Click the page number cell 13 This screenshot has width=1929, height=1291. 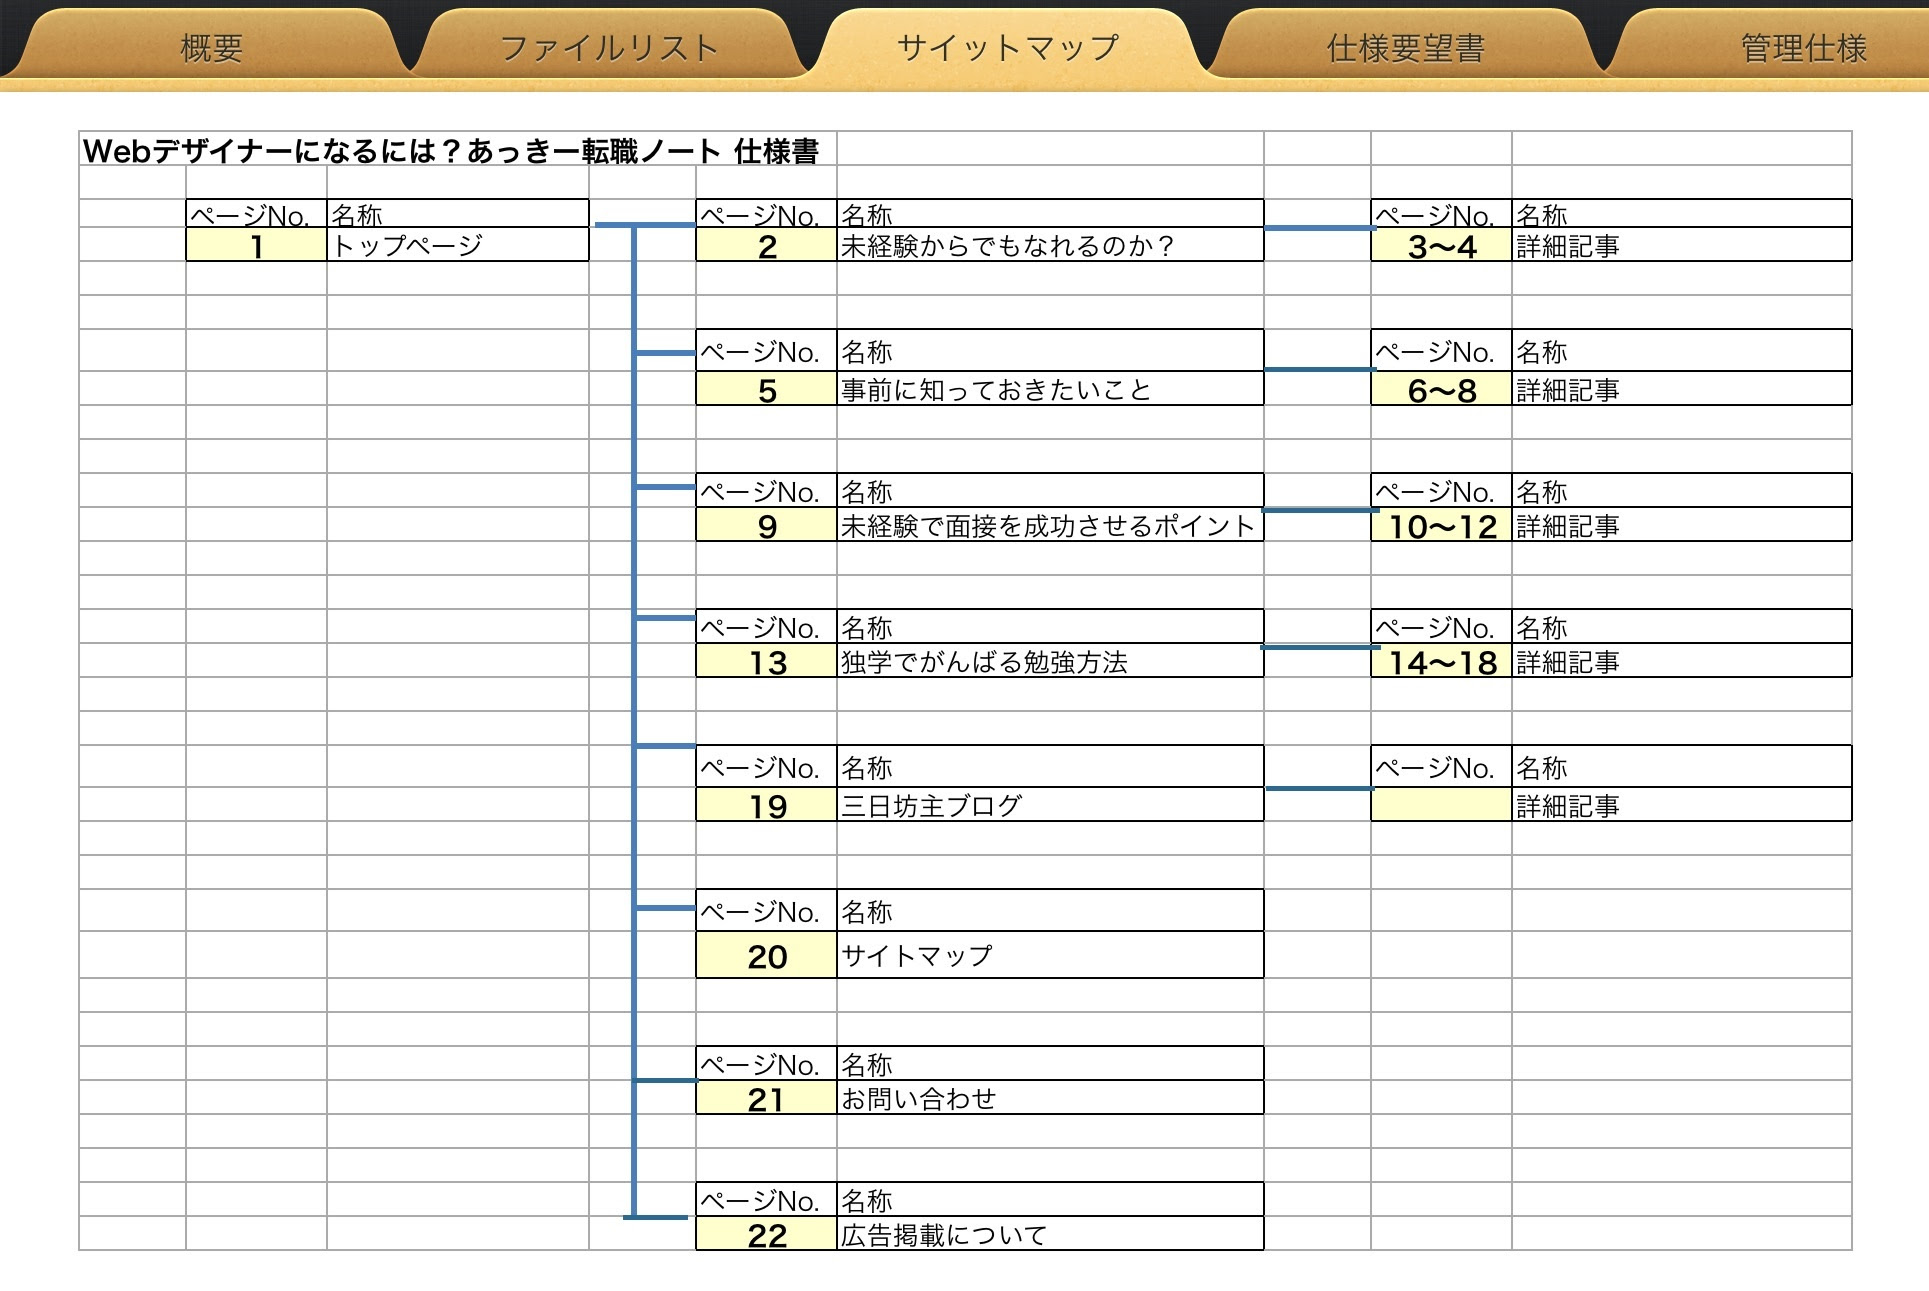[x=767, y=661]
